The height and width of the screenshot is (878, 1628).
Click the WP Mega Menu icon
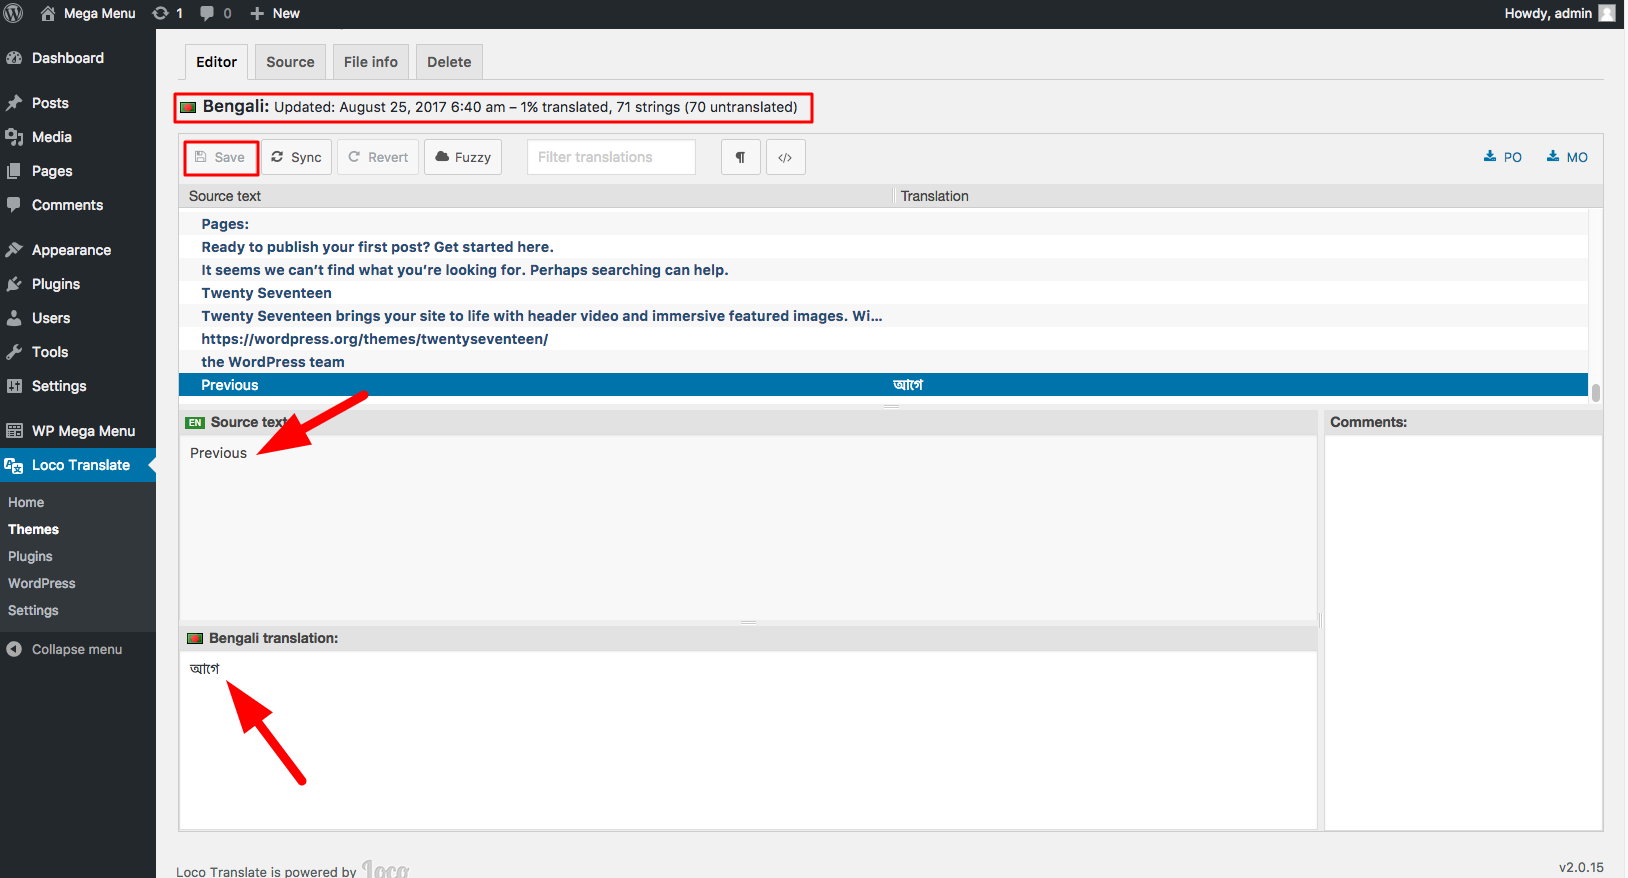pyautogui.click(x=14, y=431)
